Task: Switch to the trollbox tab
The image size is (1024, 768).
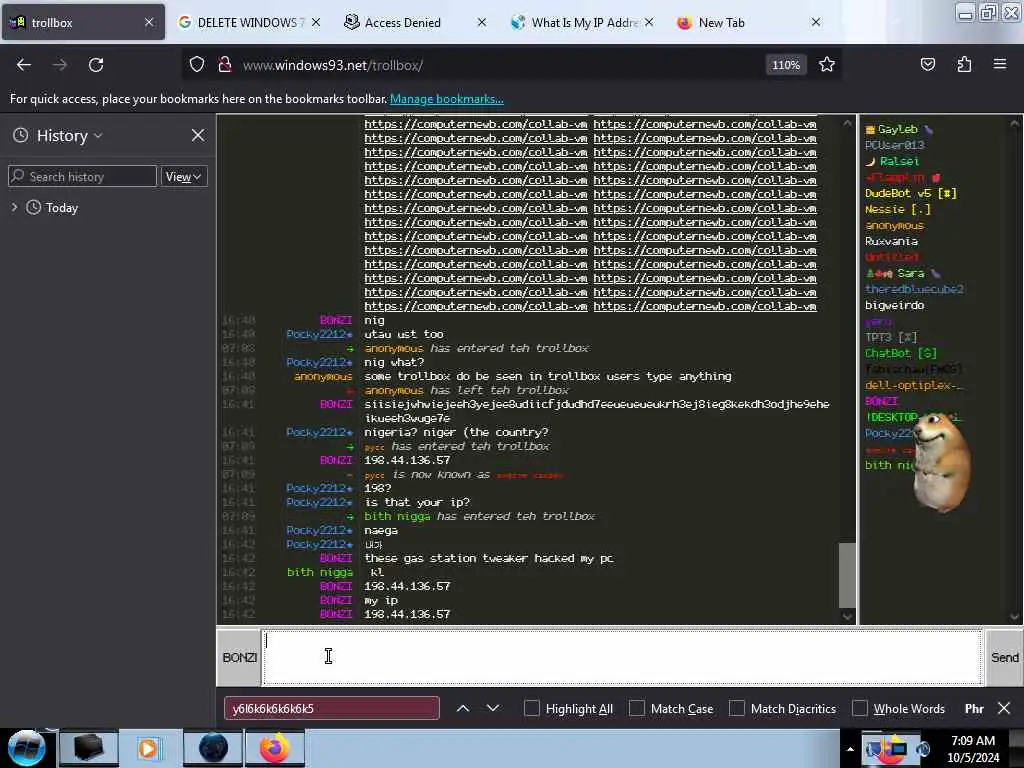Action: 83,22
